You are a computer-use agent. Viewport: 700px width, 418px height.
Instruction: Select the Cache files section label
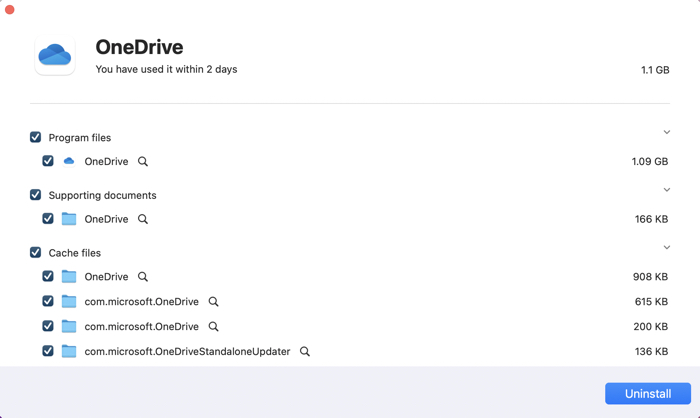pos(75,253)
